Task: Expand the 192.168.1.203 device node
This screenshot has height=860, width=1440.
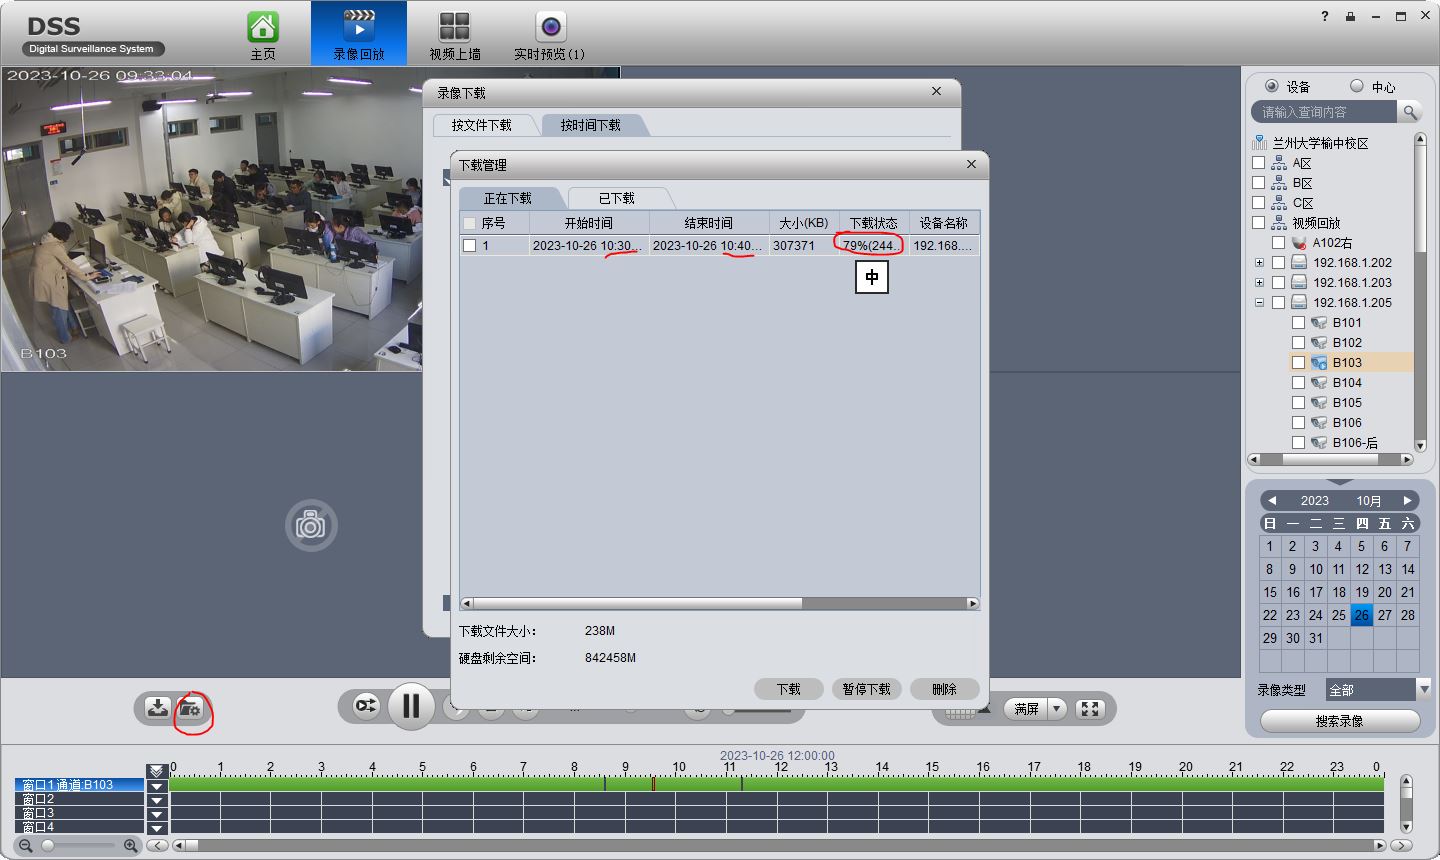Action: (x=1259, y=283)
